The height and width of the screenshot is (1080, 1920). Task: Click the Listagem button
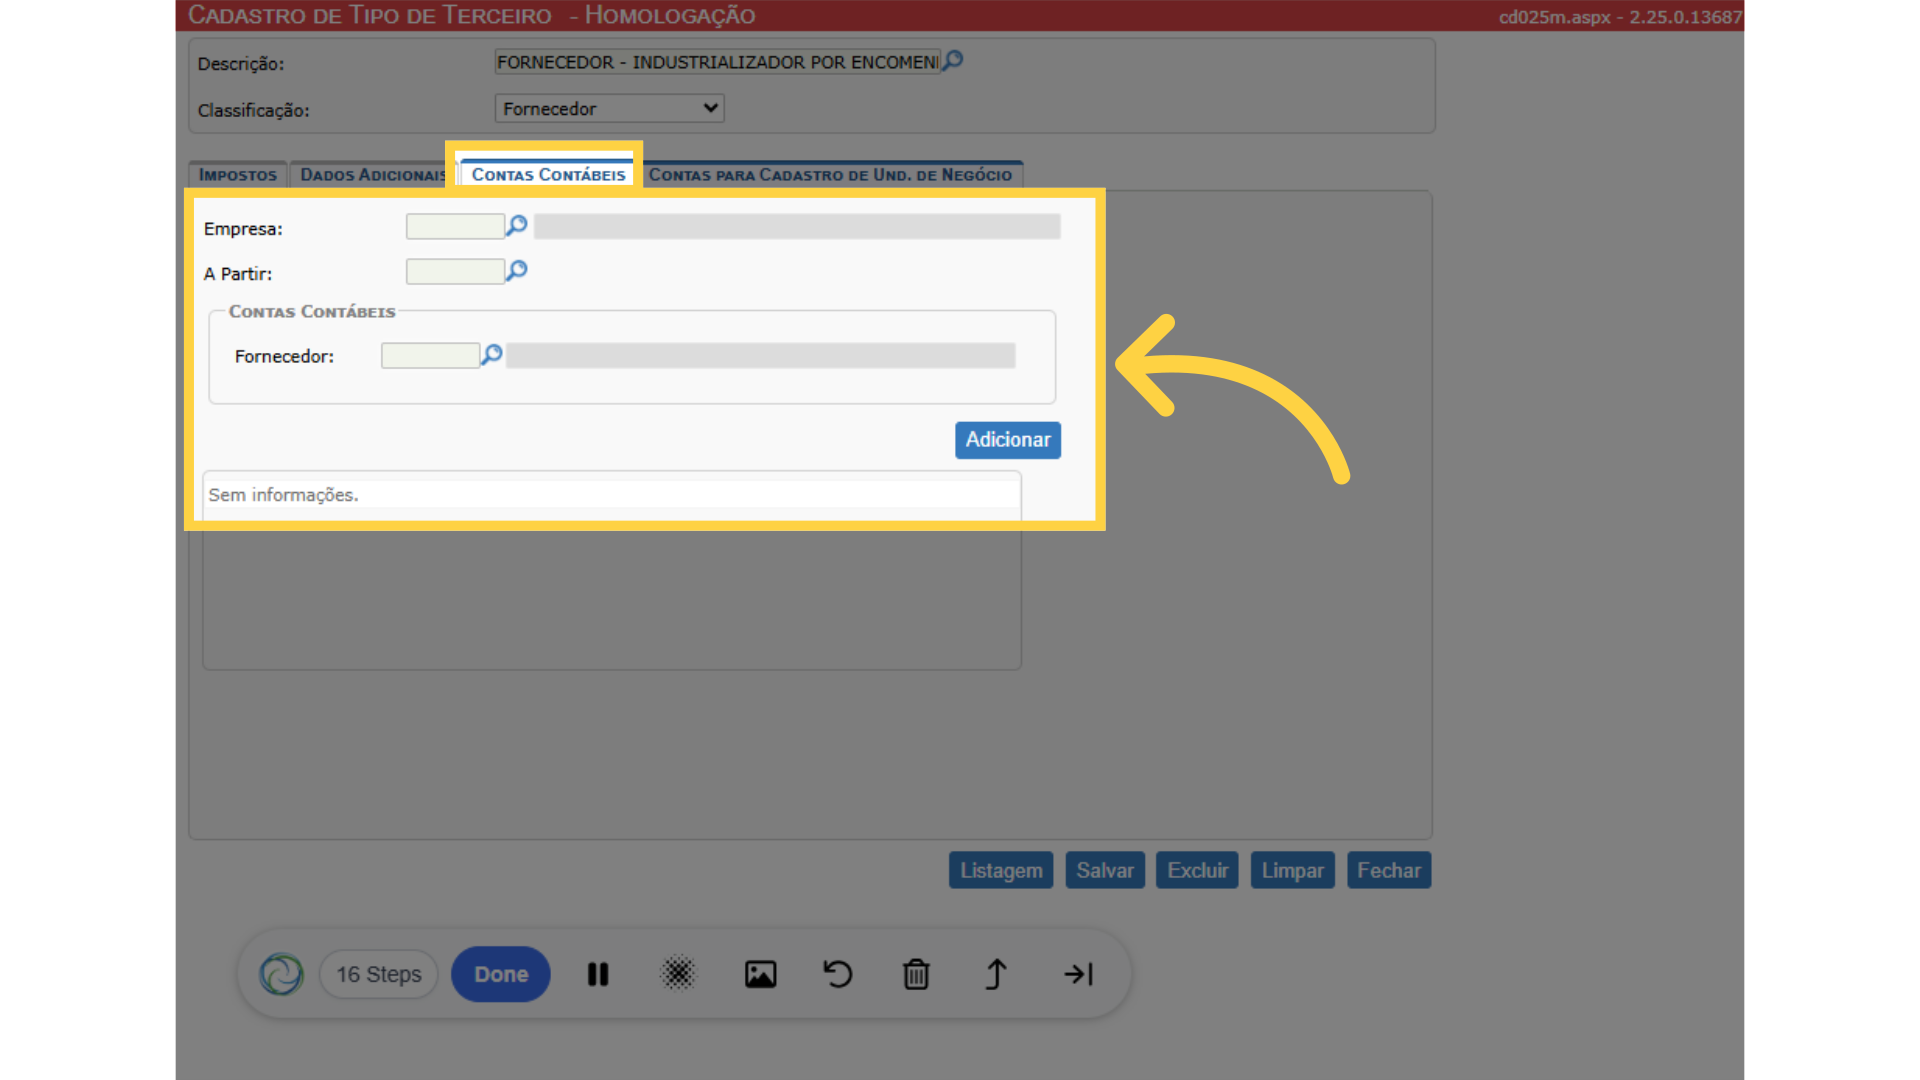click(x=1001, y=870)
